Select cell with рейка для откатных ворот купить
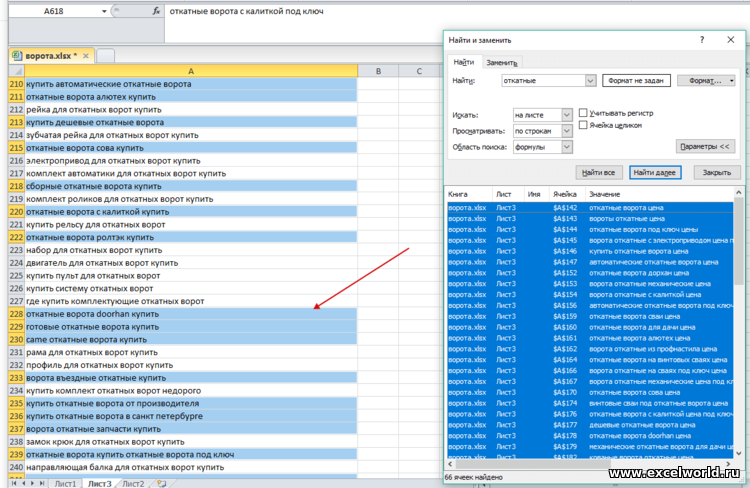Image resolution: width=750 pixels, height=488 pixels. coord(191,110)
